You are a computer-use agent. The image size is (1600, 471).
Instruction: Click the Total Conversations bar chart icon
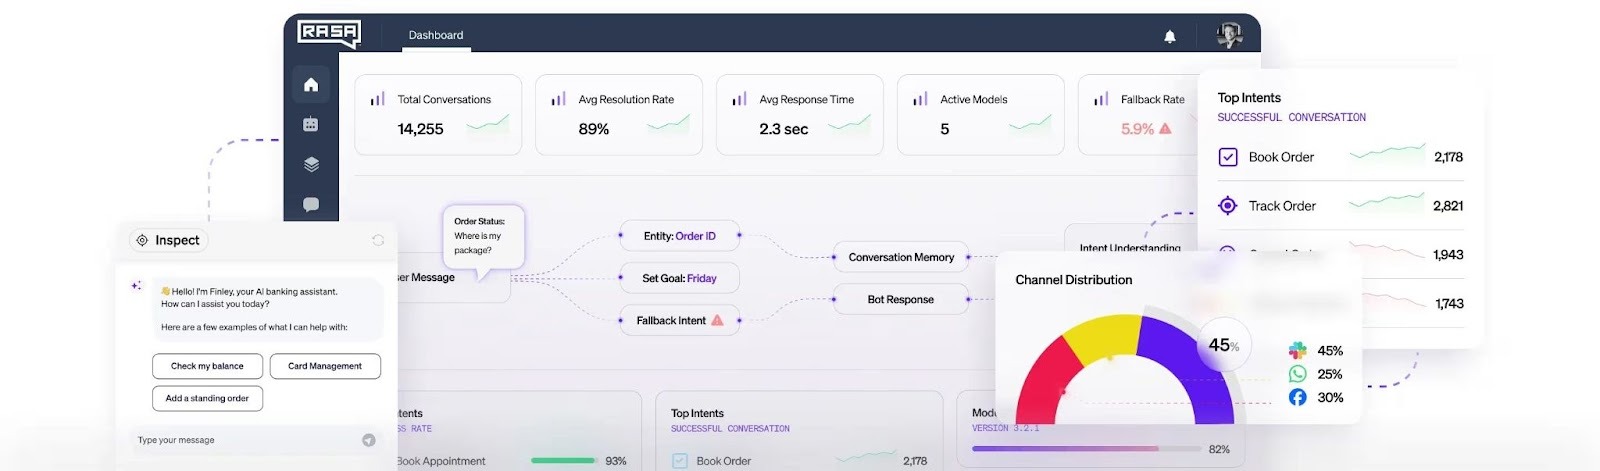point(377,99)
